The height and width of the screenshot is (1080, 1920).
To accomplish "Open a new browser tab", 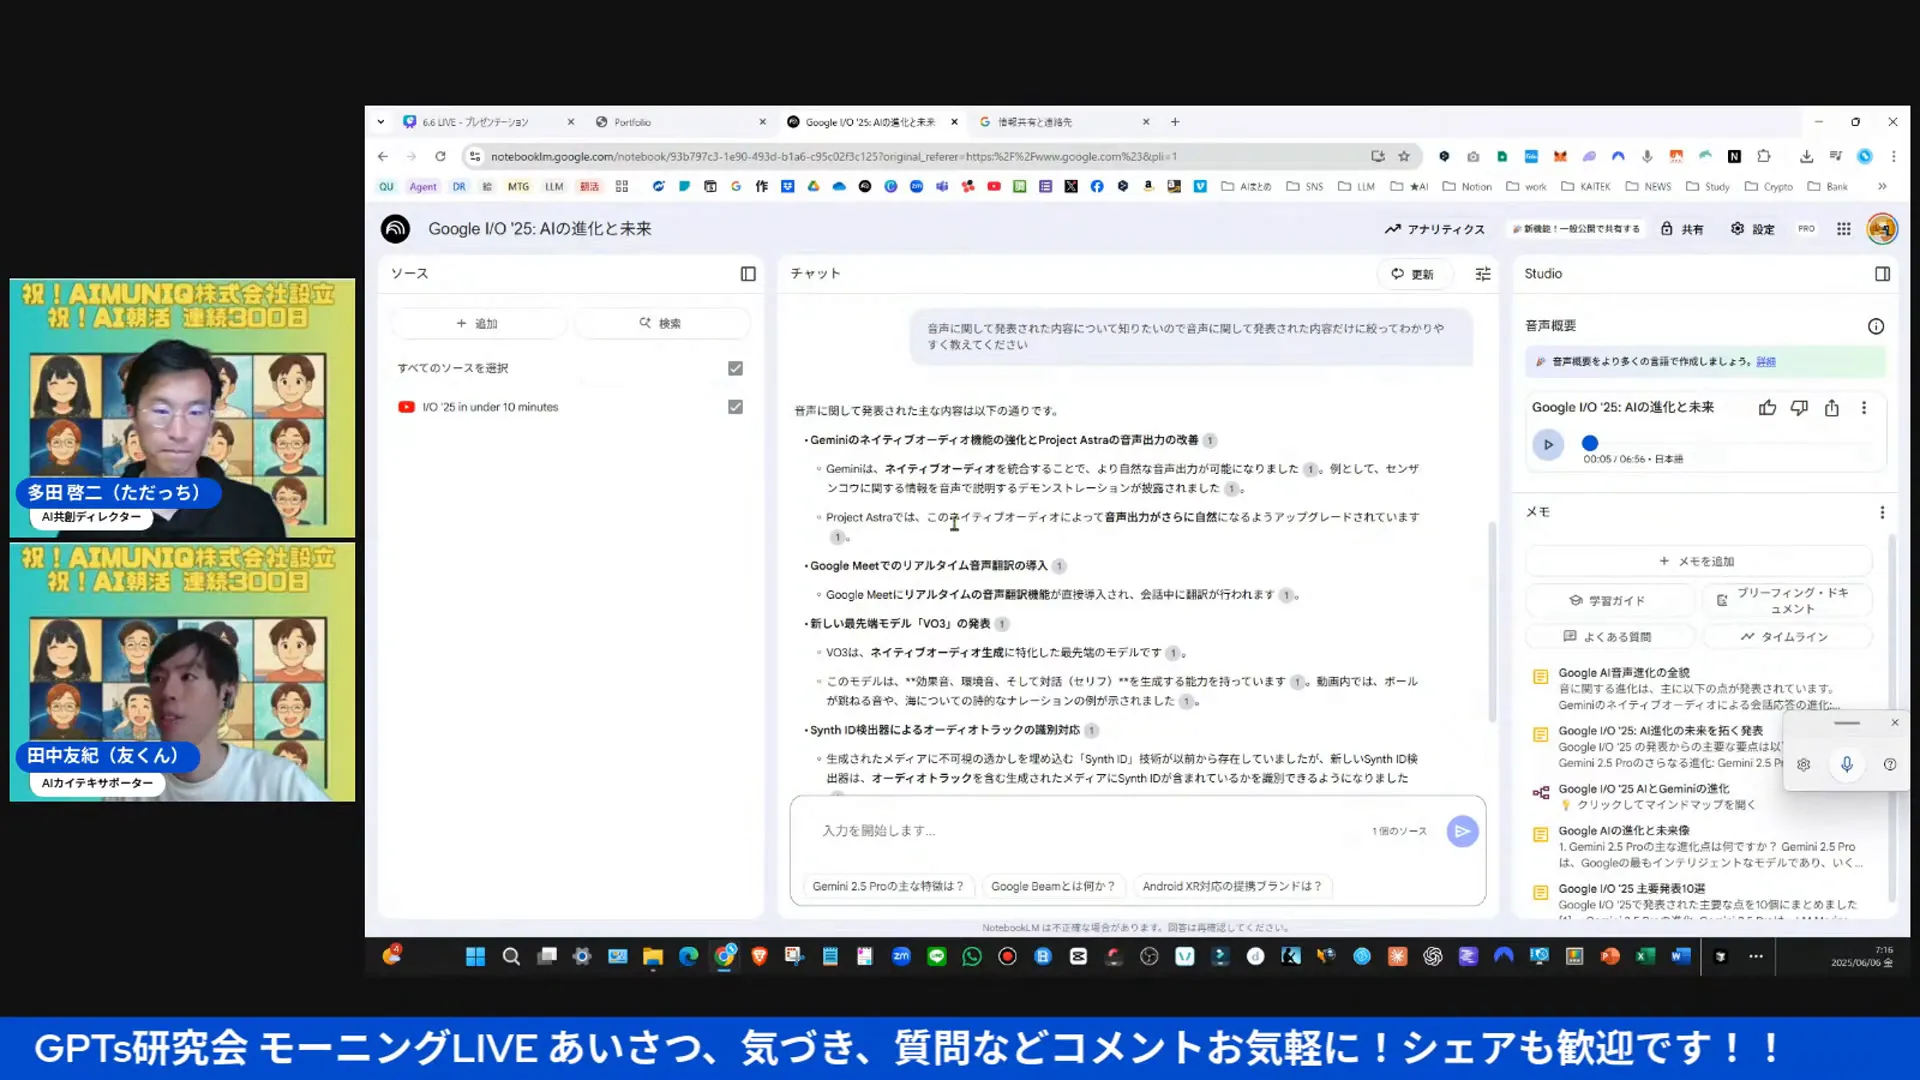I will click(x=1175, y=122).
